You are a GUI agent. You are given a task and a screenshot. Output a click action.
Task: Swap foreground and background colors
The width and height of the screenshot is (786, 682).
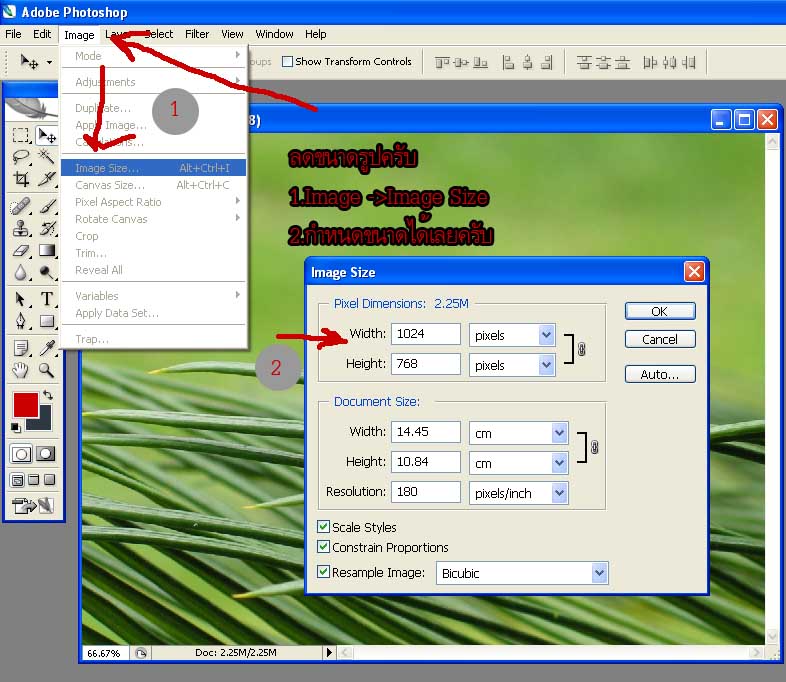[x=48, y=395]
